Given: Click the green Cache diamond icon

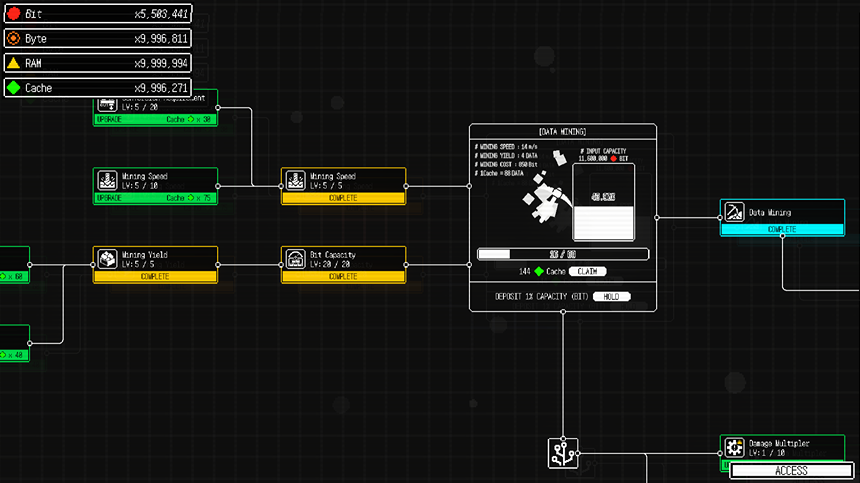Looking at the screenshot, I should point(14,88).
